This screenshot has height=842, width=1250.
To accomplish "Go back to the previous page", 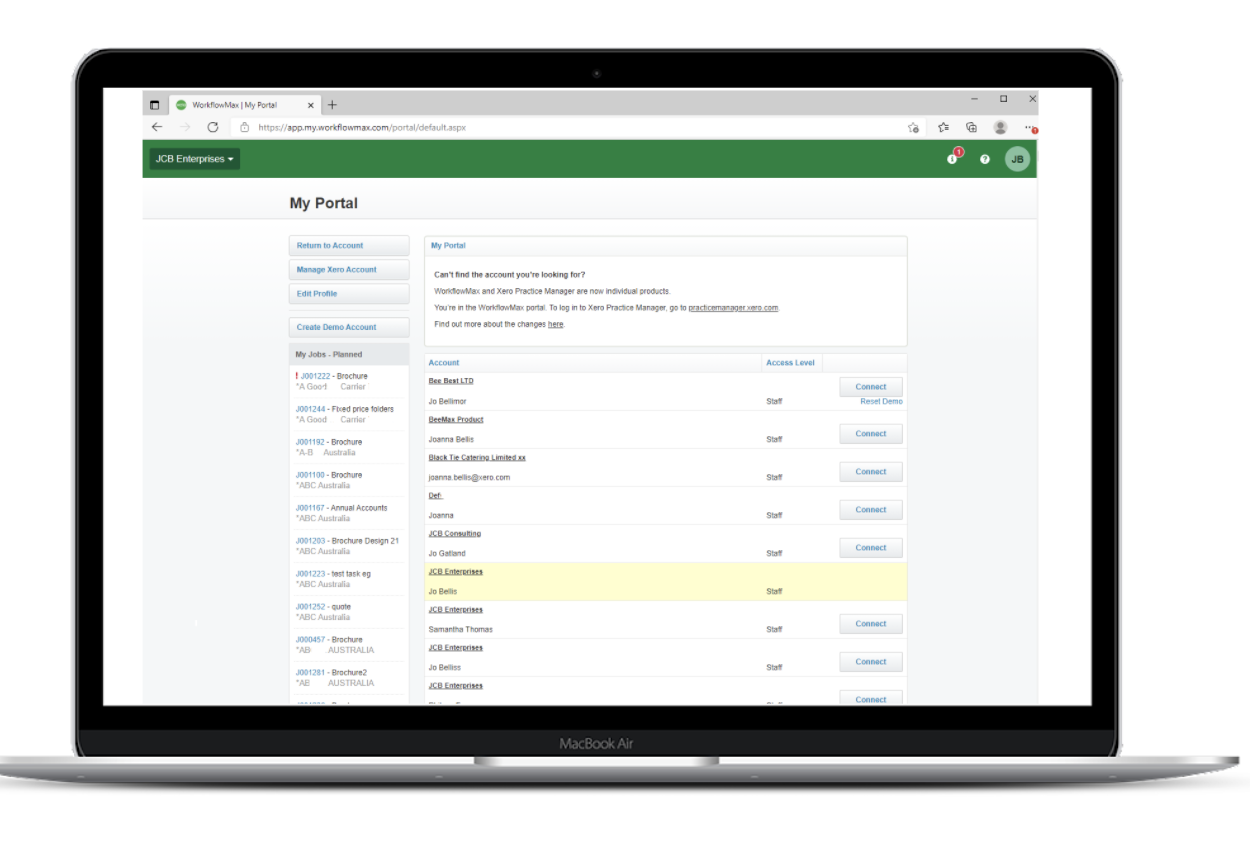I will point(157,127).
